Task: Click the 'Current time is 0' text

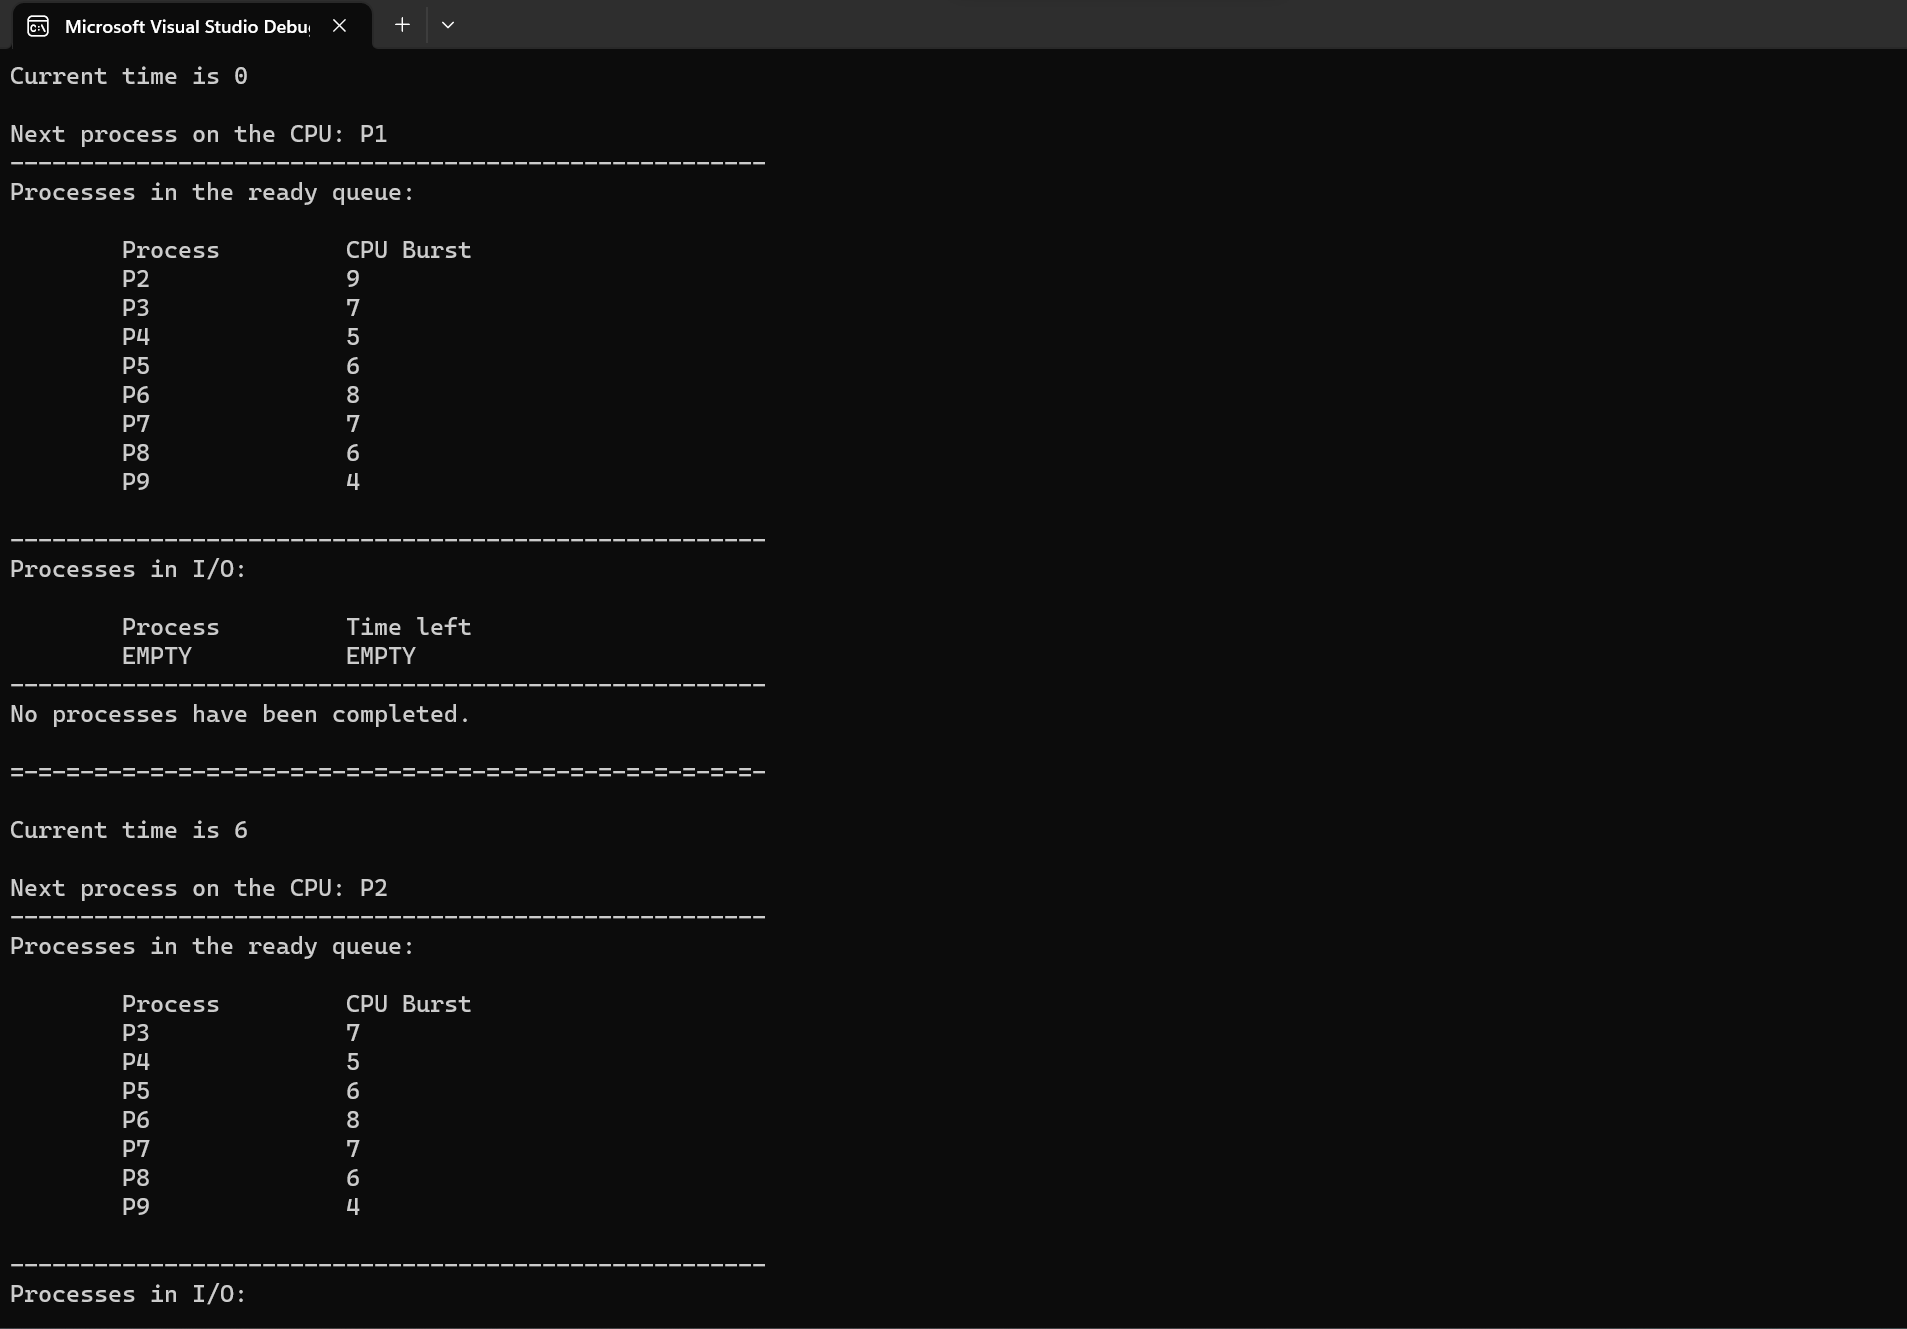Action: point(128,75)
